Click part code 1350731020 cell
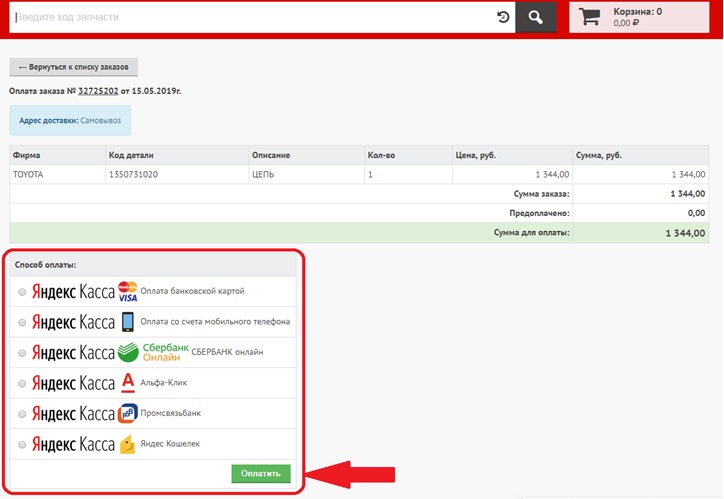The image size is (724, 499). pyautogui.click(x=177, y=174)
